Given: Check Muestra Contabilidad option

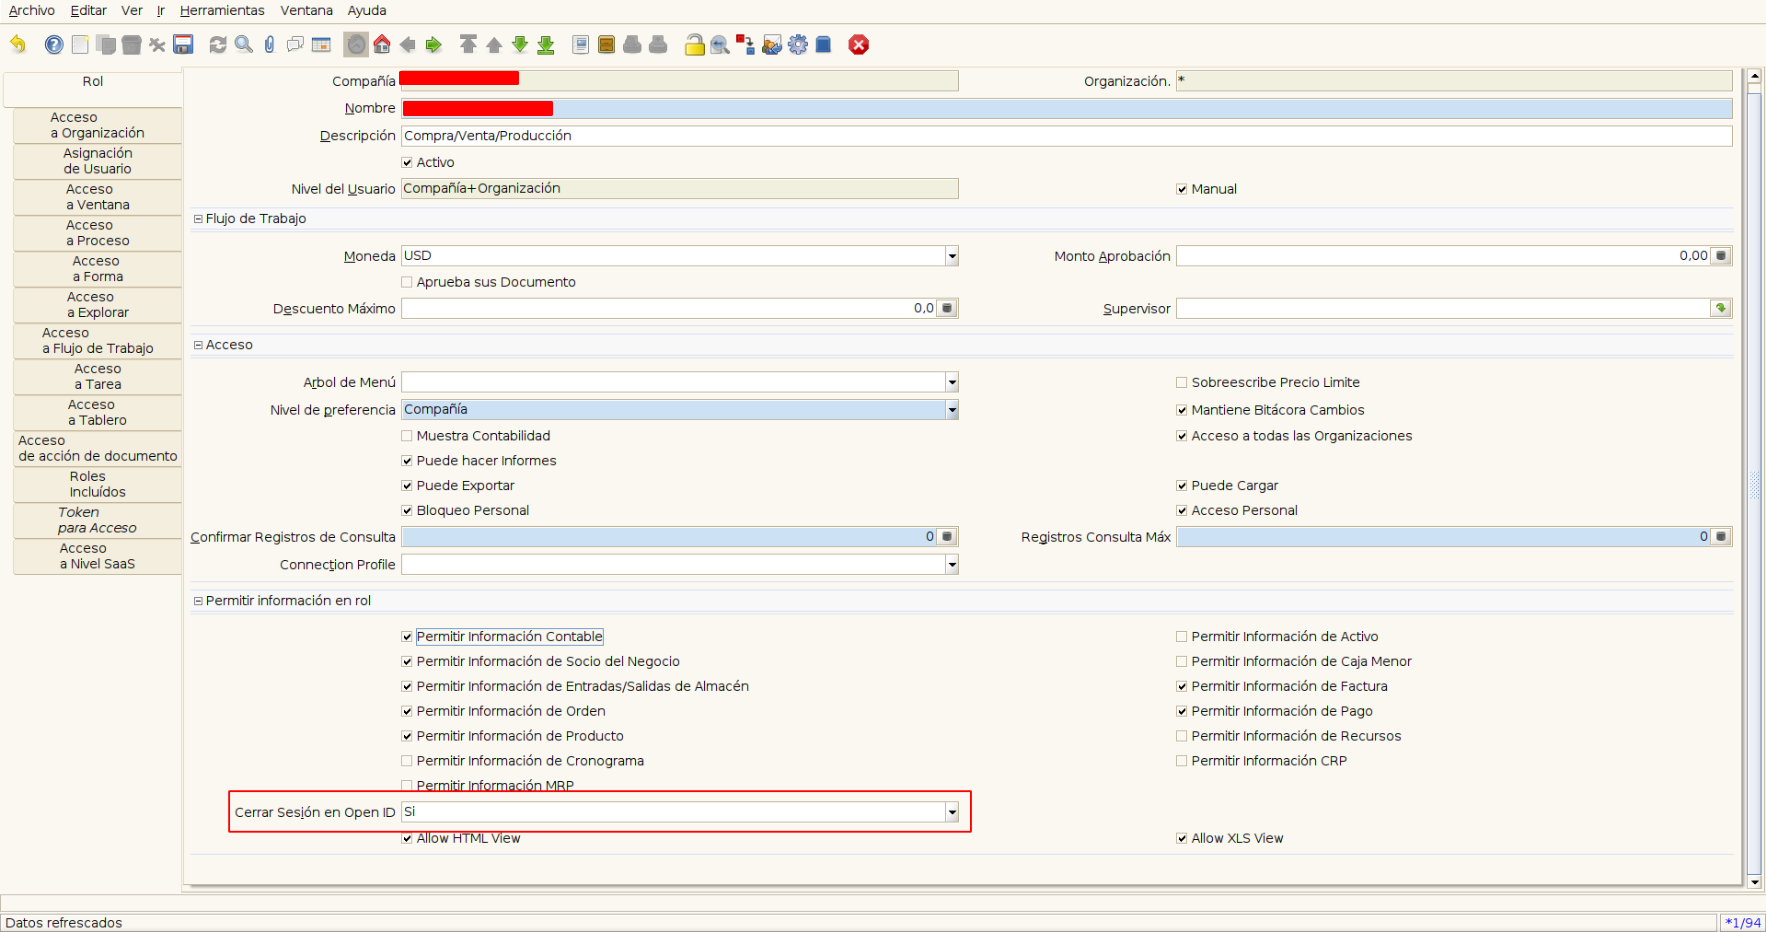Looking at the screenshot, I should (407, 436).
